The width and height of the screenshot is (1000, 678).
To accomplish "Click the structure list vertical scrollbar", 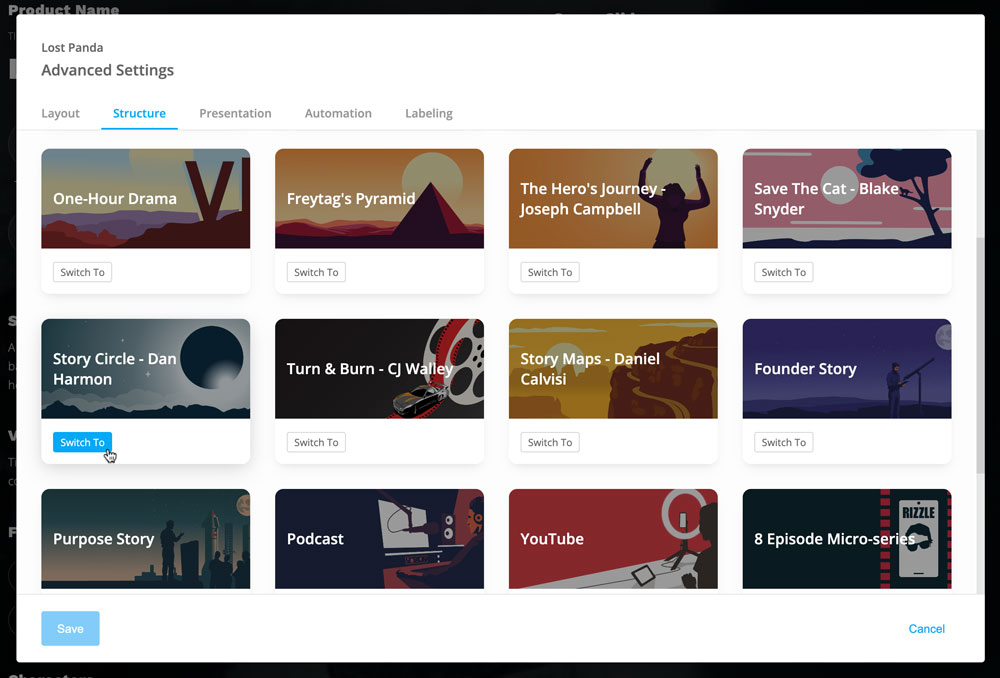I will point(980,355).
